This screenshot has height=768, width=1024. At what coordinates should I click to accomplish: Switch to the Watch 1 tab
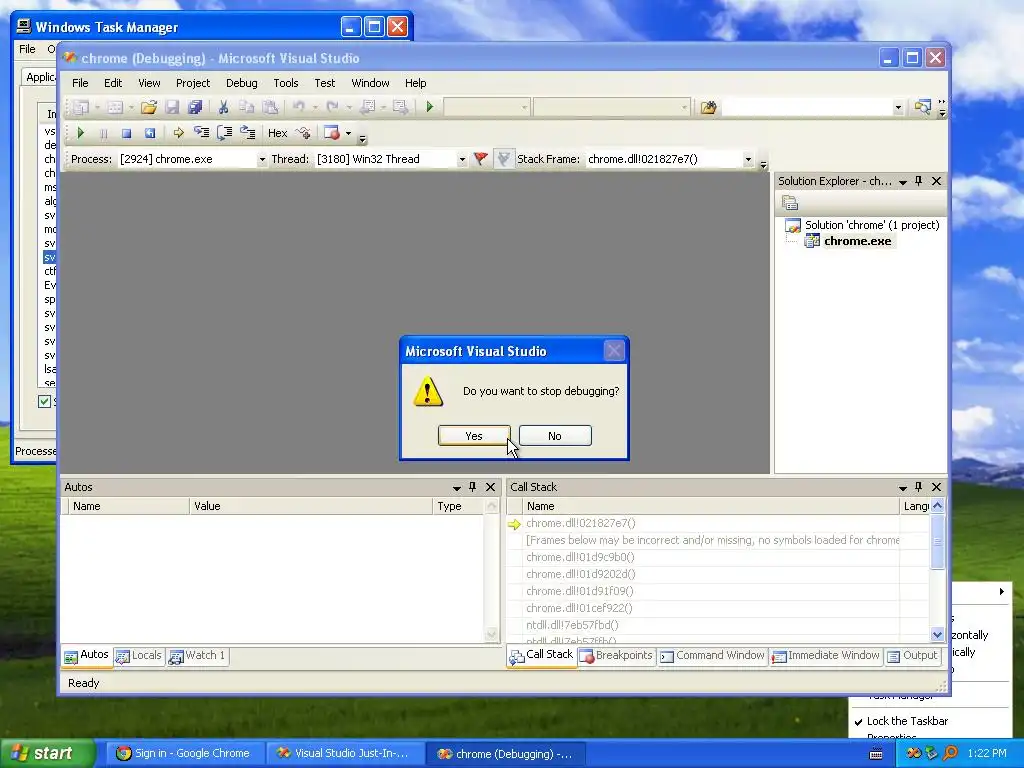(197, 656)
